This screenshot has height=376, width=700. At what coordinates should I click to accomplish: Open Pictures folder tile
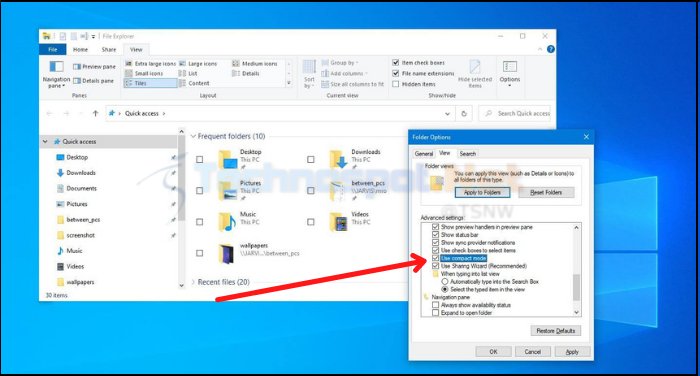pos(240,191)
